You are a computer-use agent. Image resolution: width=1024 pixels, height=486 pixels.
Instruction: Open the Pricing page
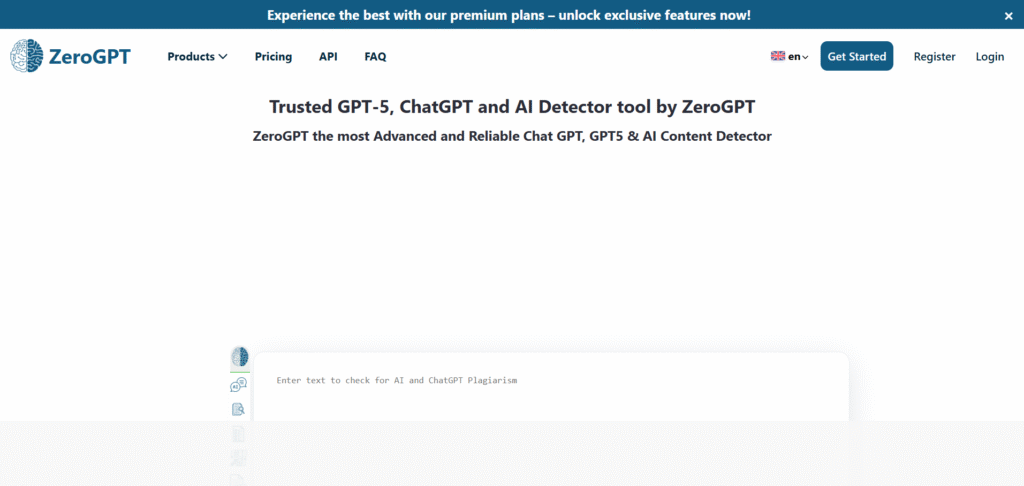point(273,57)
